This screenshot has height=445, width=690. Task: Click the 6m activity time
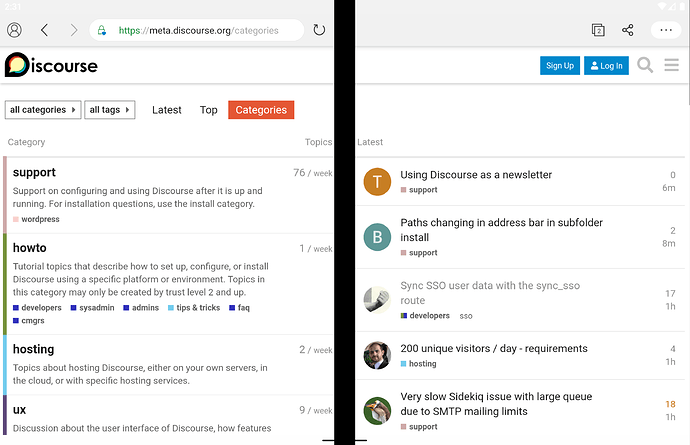pos(669,188)
